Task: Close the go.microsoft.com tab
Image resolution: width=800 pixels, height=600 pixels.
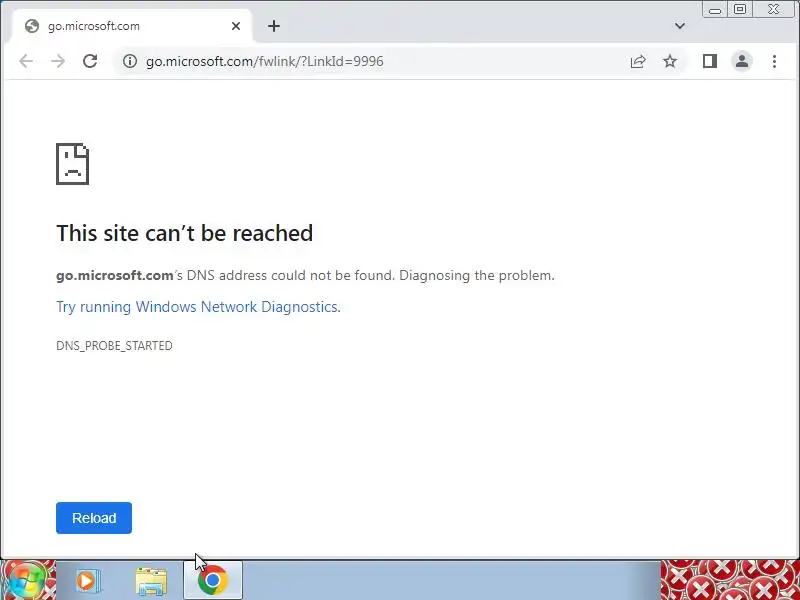Action: coord(236,26)
